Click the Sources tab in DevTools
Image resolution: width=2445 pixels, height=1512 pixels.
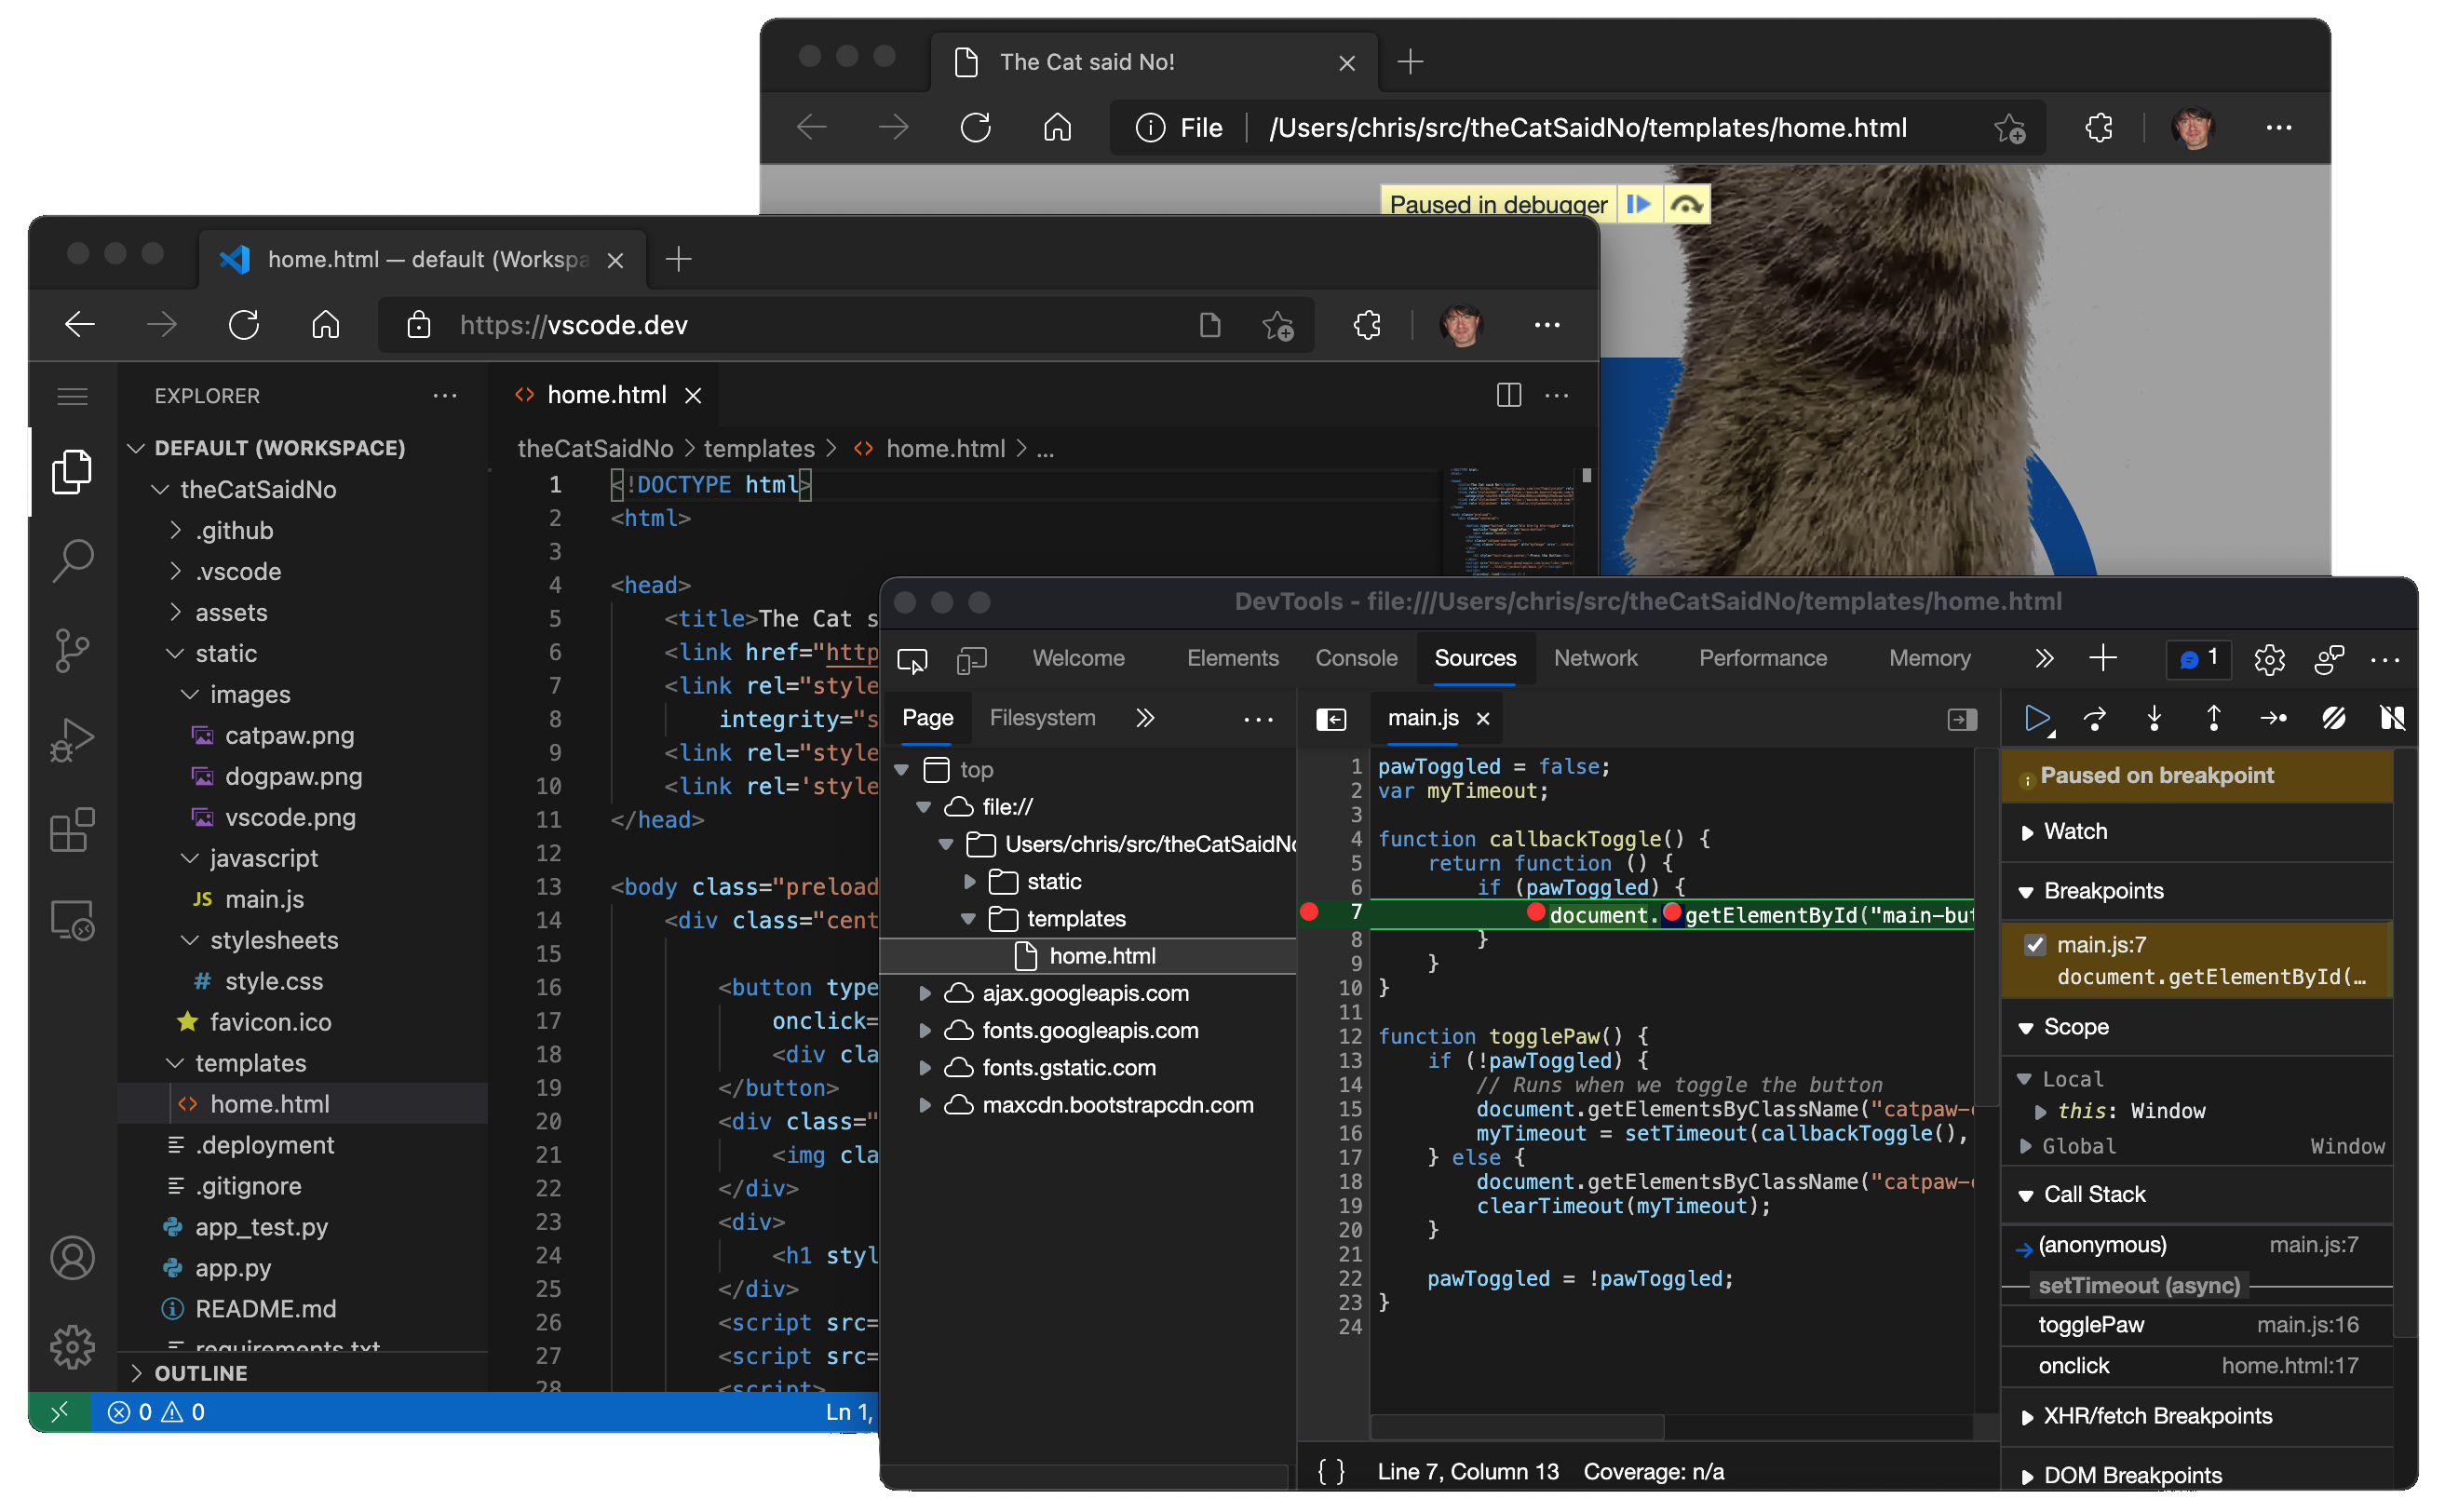pyautogui.click(x=1472, y=658)
